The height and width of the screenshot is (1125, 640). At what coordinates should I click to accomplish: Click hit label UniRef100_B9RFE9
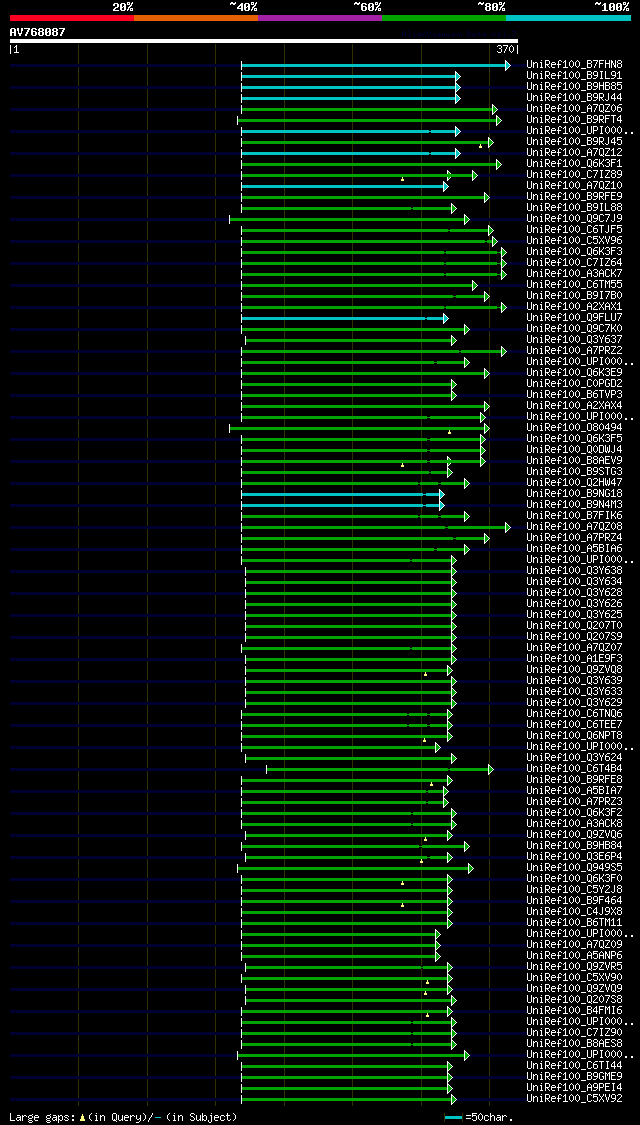click(x=574, y=197)
